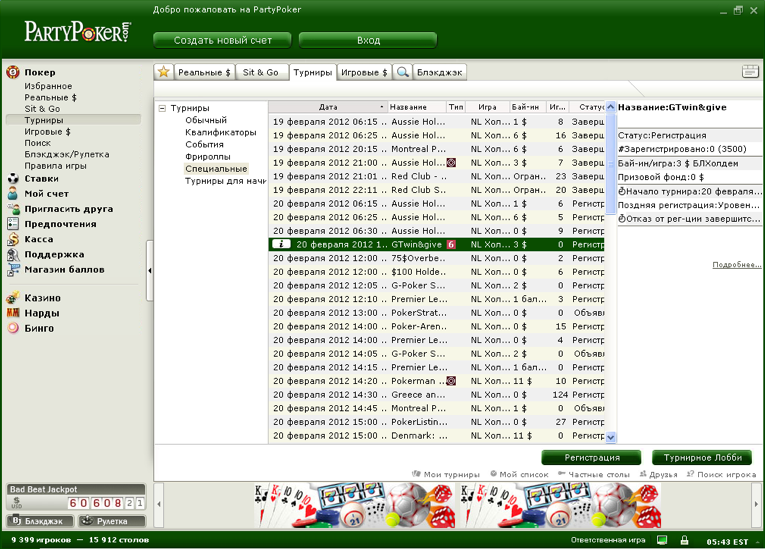Click the clock icon beside Отказ от рег-ции

point(622,219)
